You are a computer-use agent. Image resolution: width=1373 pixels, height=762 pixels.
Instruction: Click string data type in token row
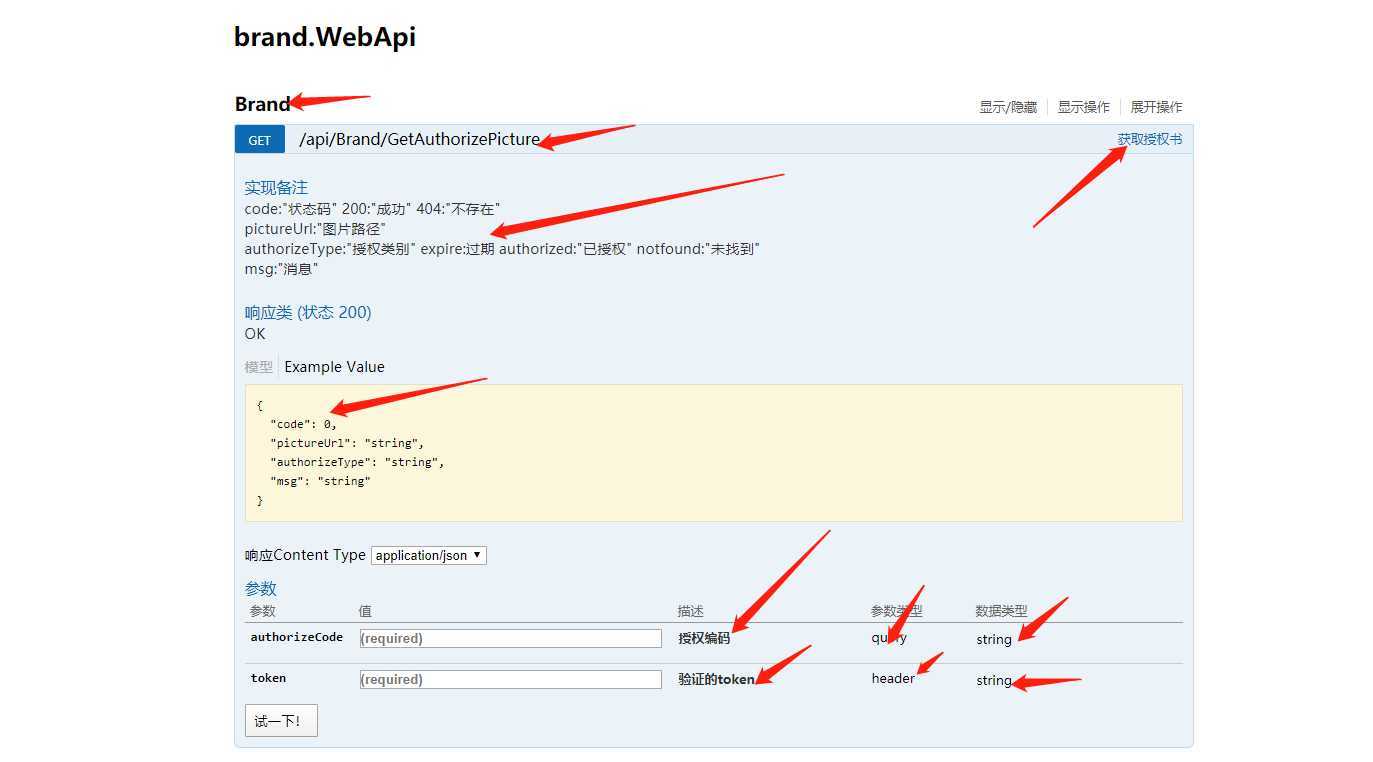[x=994, y=680]
